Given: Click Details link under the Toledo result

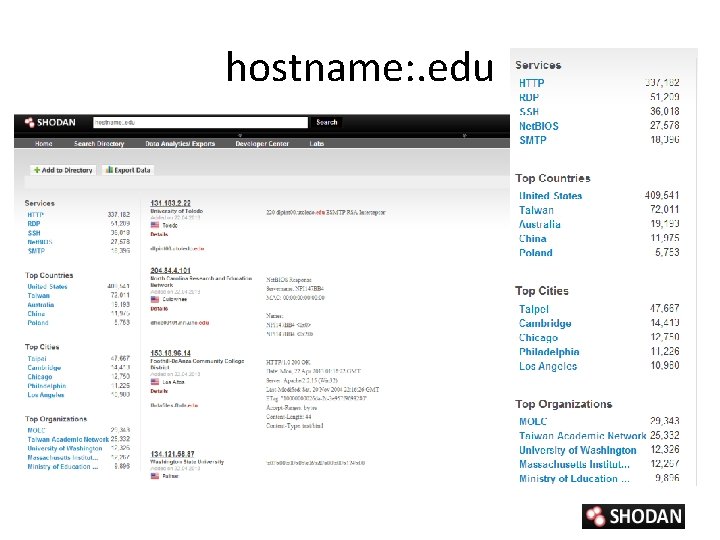Looking at the screenshot, I should [159, 234].
